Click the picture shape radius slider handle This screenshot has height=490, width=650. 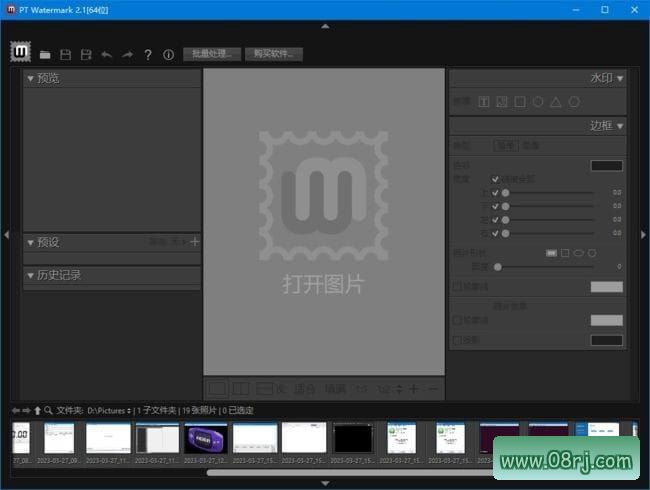(498, 267)
